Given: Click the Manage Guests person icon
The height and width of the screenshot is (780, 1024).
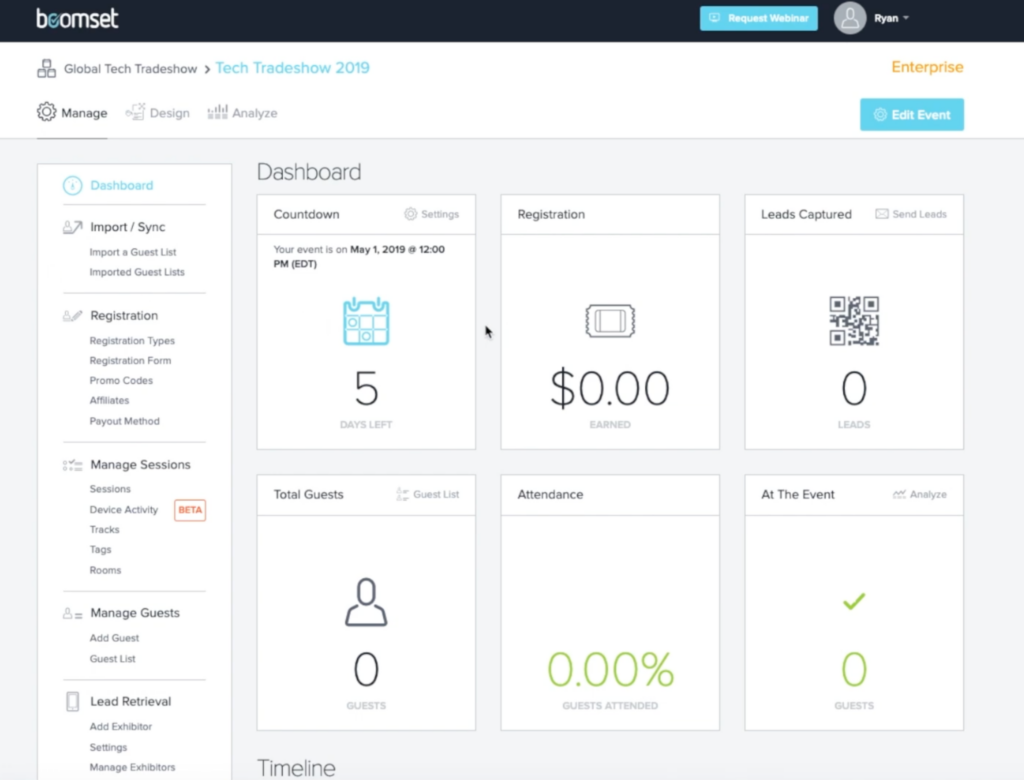Looking at the screenshot, I should pyautogui.click(x=72, y=613).
